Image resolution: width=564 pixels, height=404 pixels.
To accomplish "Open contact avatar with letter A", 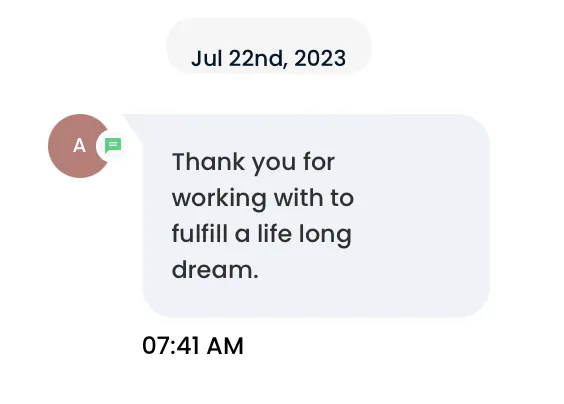I will (x=79, y=146).
